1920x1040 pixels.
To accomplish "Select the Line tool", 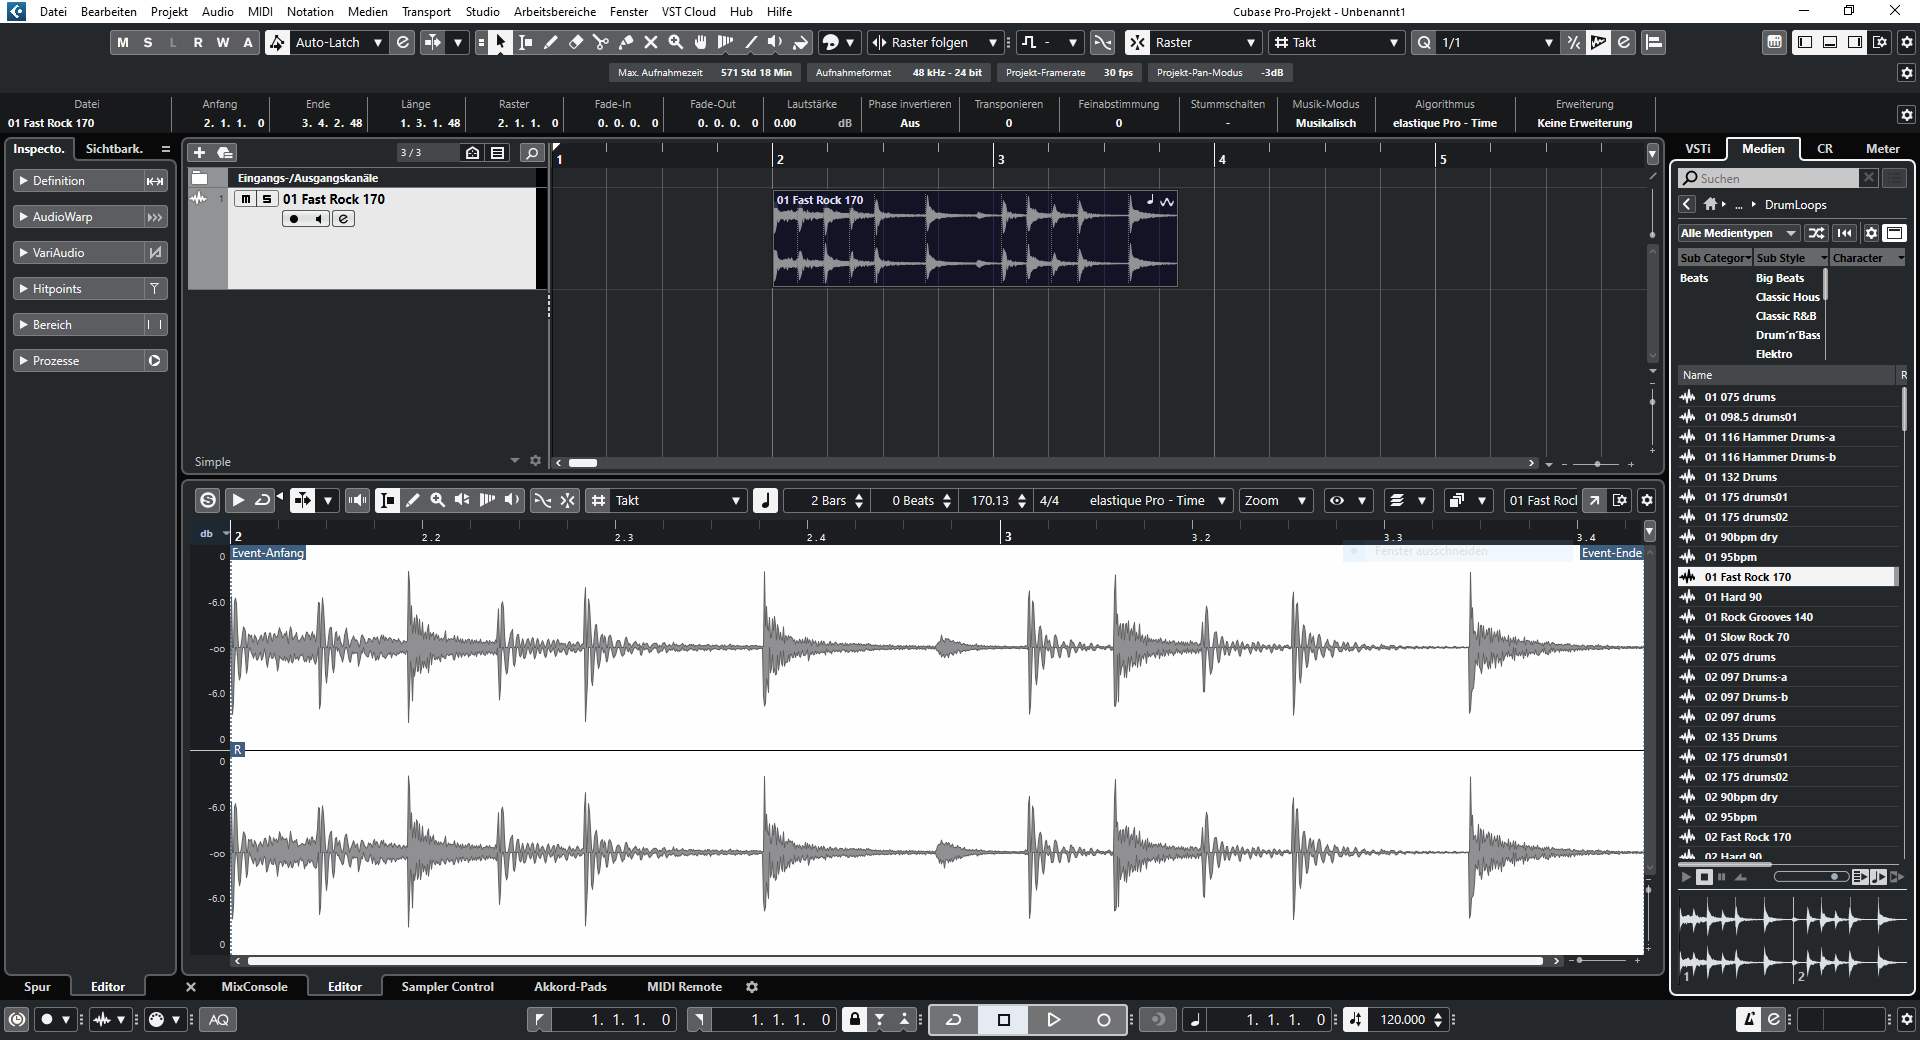I will [750, 42].
